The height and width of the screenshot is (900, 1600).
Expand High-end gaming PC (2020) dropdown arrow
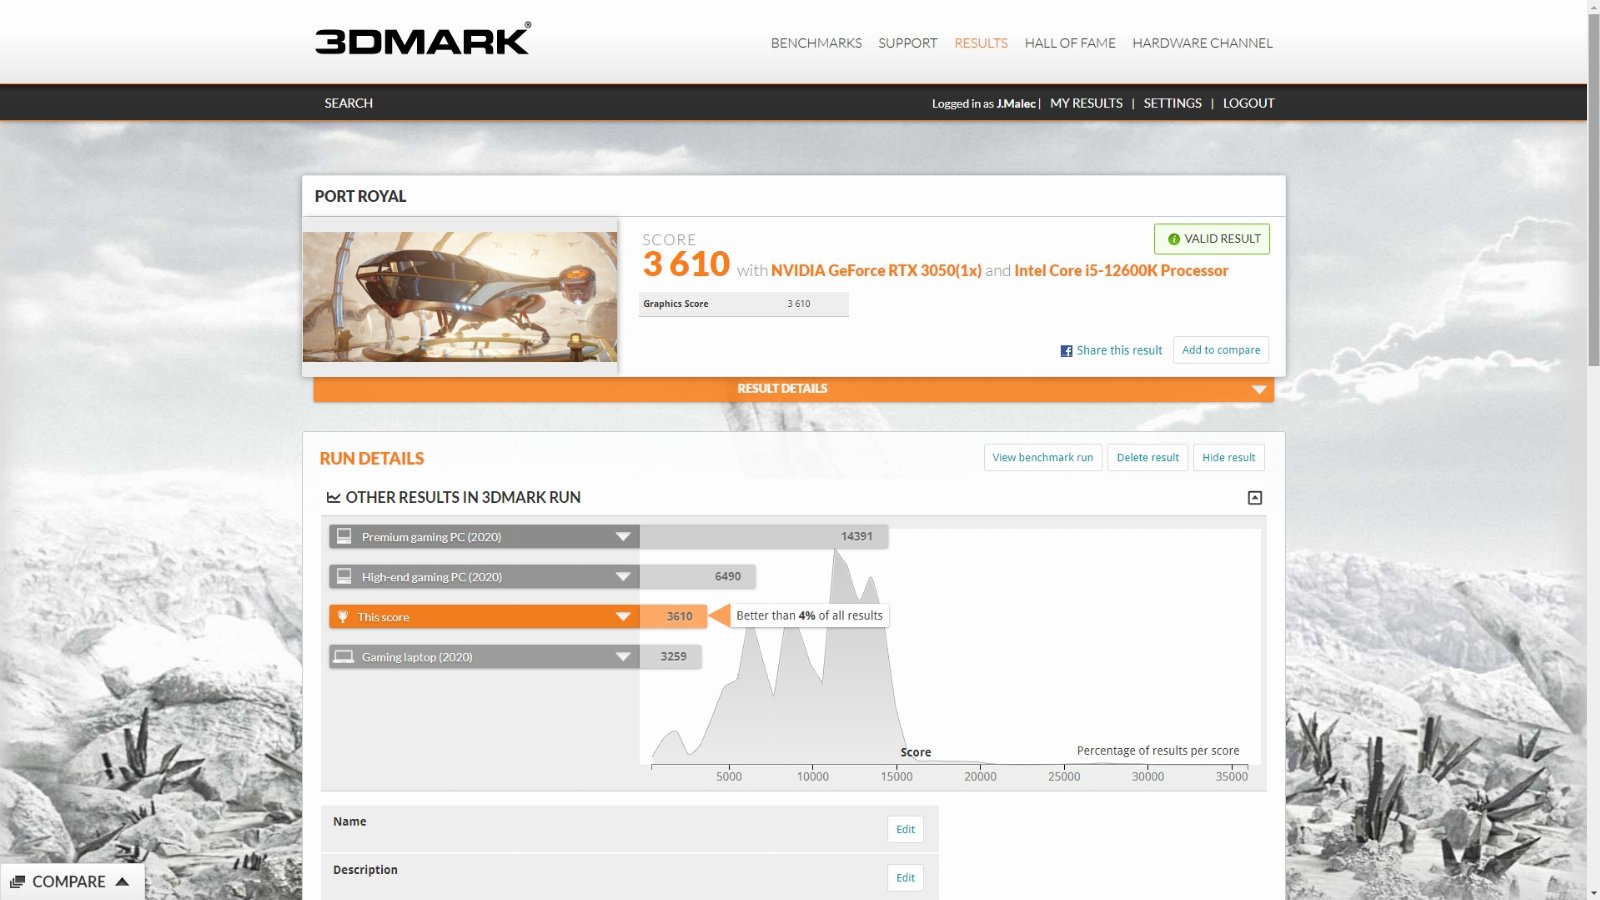click(x=623, y=577)
